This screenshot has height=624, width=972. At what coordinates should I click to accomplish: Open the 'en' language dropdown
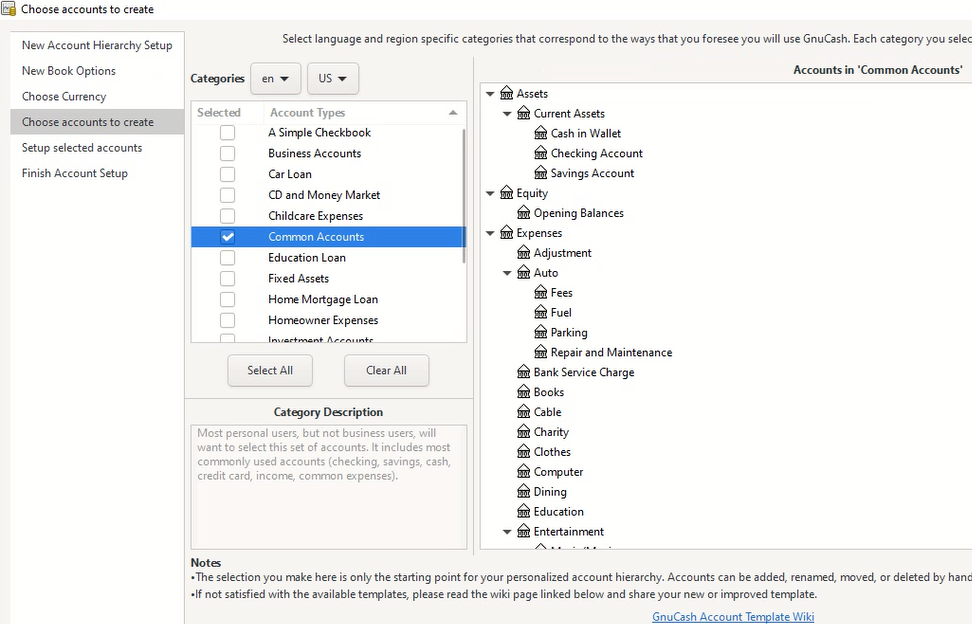point(275,78)
